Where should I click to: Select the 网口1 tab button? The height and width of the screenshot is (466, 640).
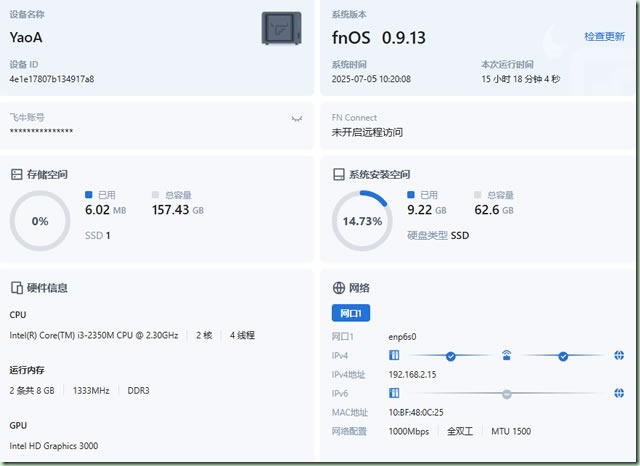click(351, 313)
